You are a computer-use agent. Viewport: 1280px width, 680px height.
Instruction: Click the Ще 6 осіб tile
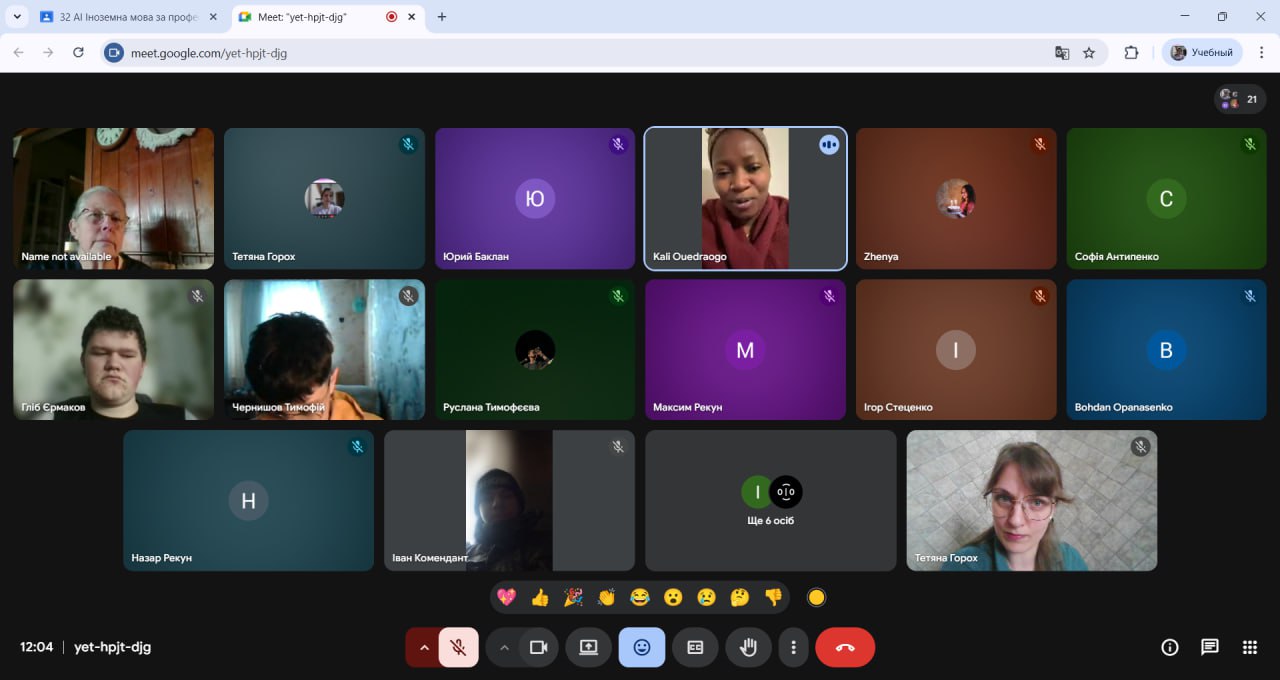pyautogui.click(x=770, y=500)
